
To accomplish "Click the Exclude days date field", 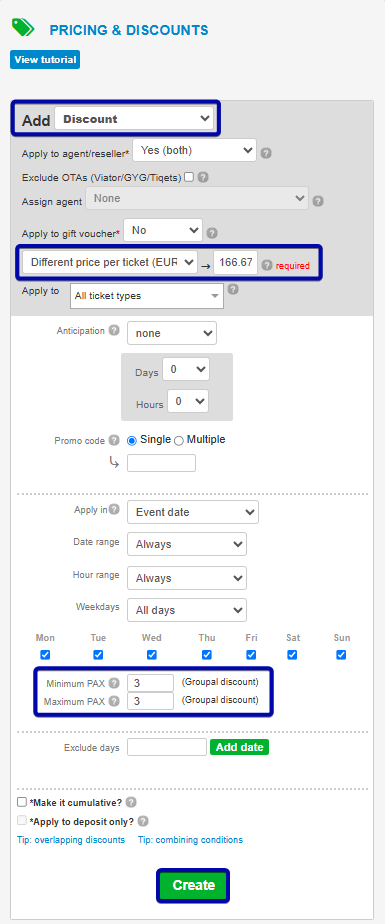I will 167,747.
